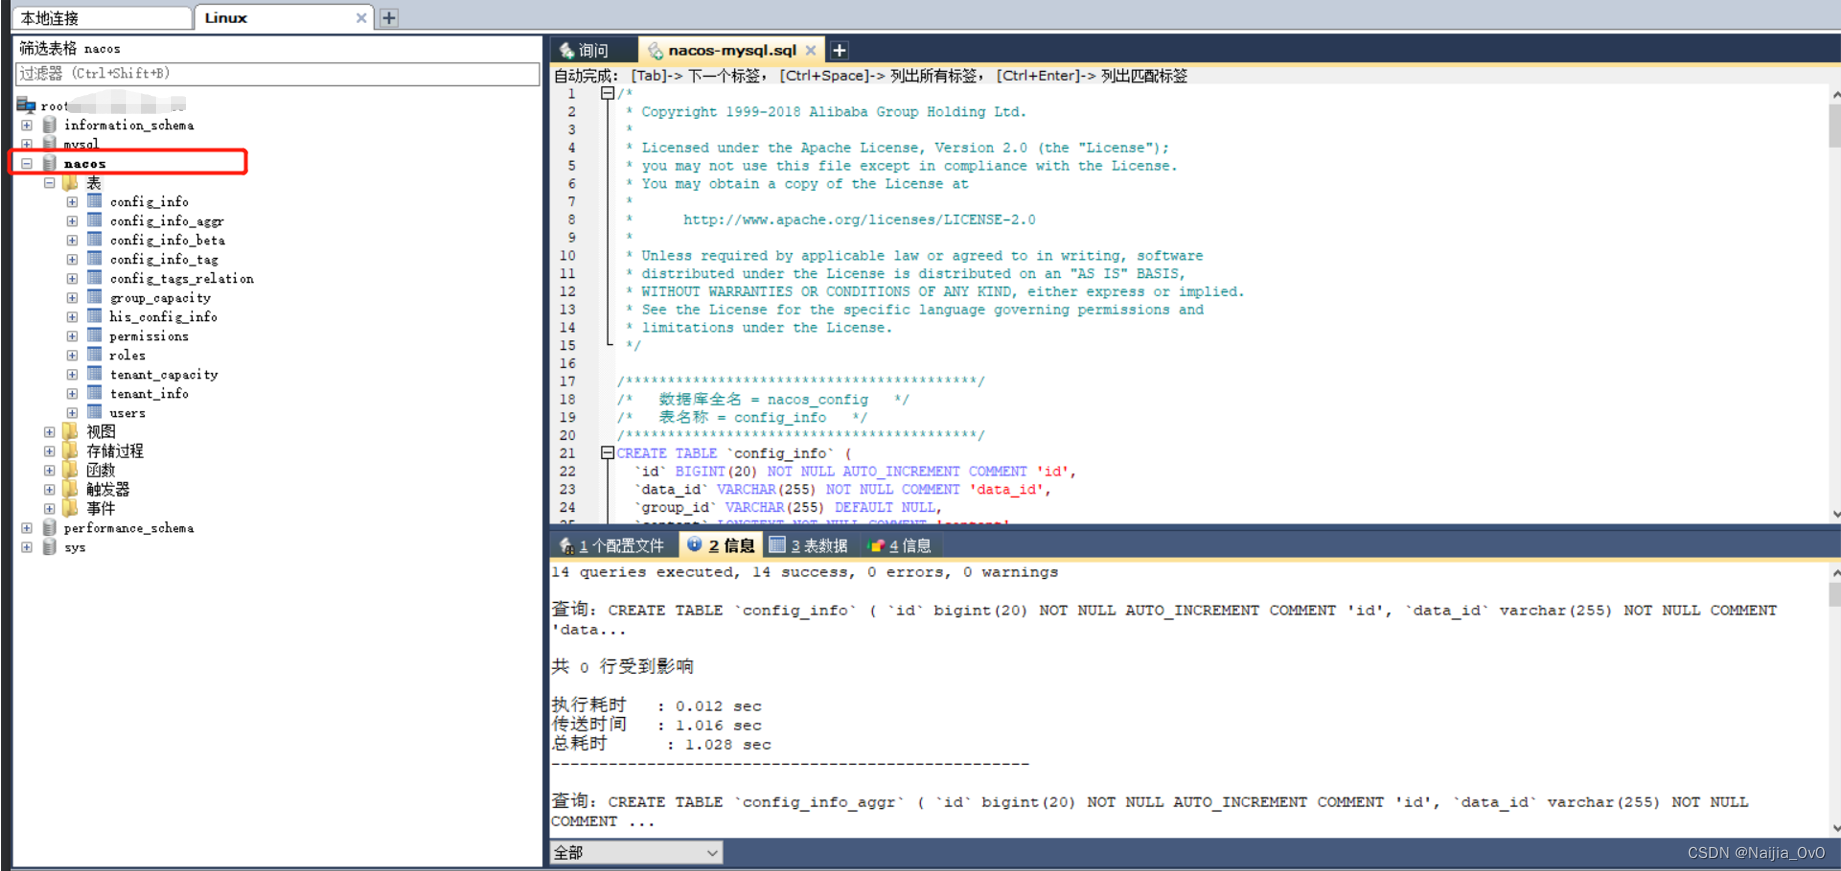1841x871 pixels.
Task: Select the tenant_capacity table row
Action: click(164, 375)
